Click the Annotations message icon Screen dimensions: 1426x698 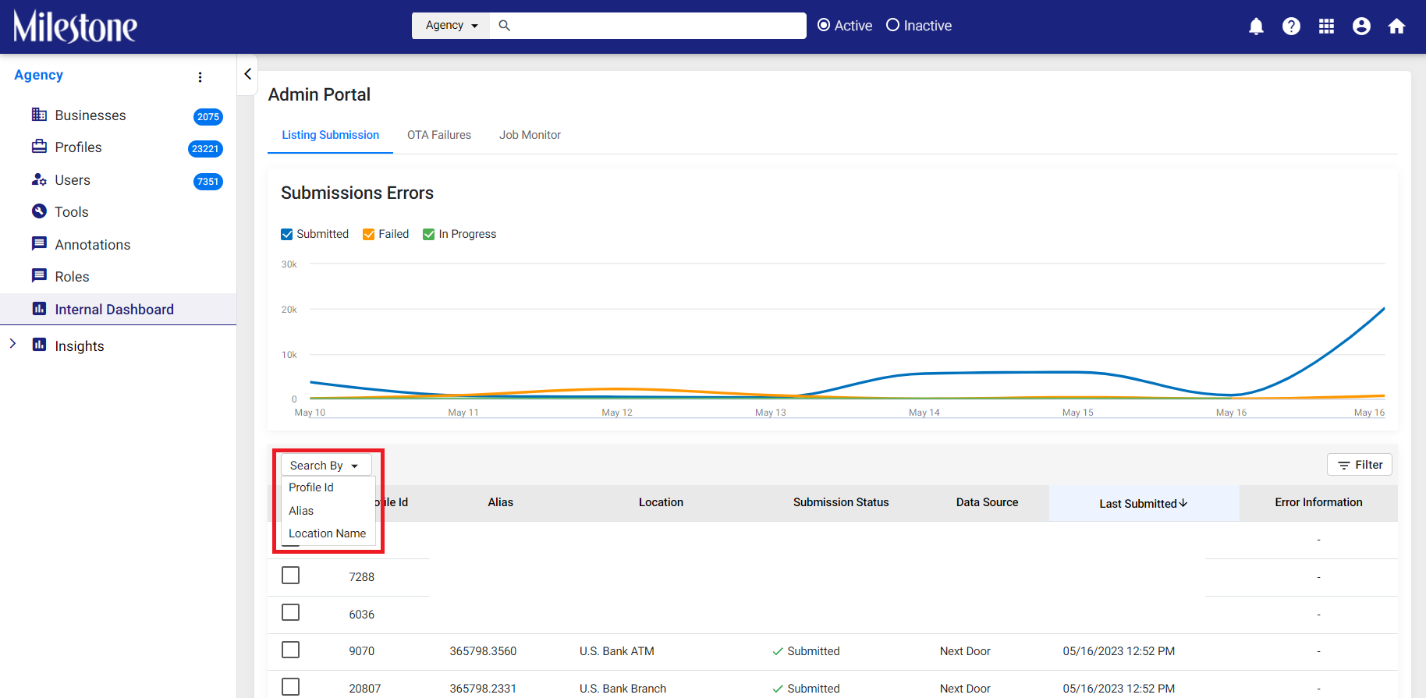tap(39, 244)
